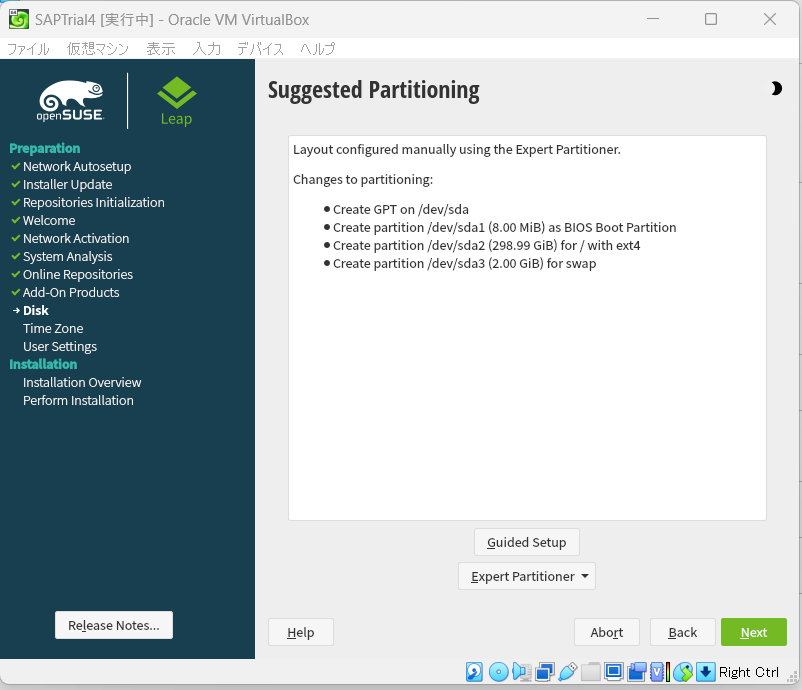The image size is (802, 690).
Task: Open the ファイル menu
Action: click(x=28, y=49)
